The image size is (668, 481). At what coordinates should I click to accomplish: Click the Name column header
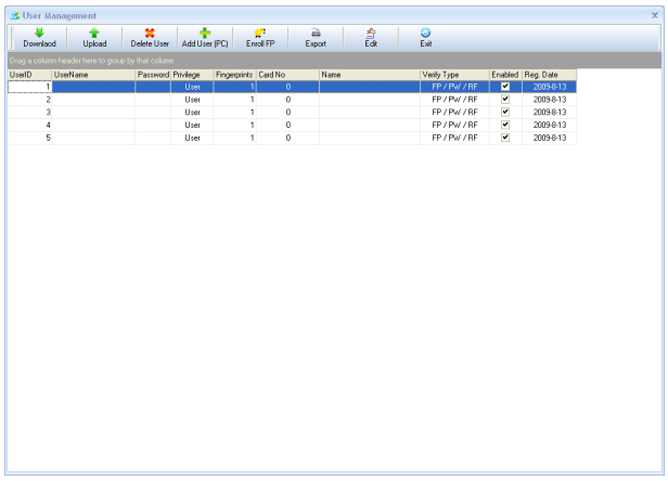click(x=370, y=75)
